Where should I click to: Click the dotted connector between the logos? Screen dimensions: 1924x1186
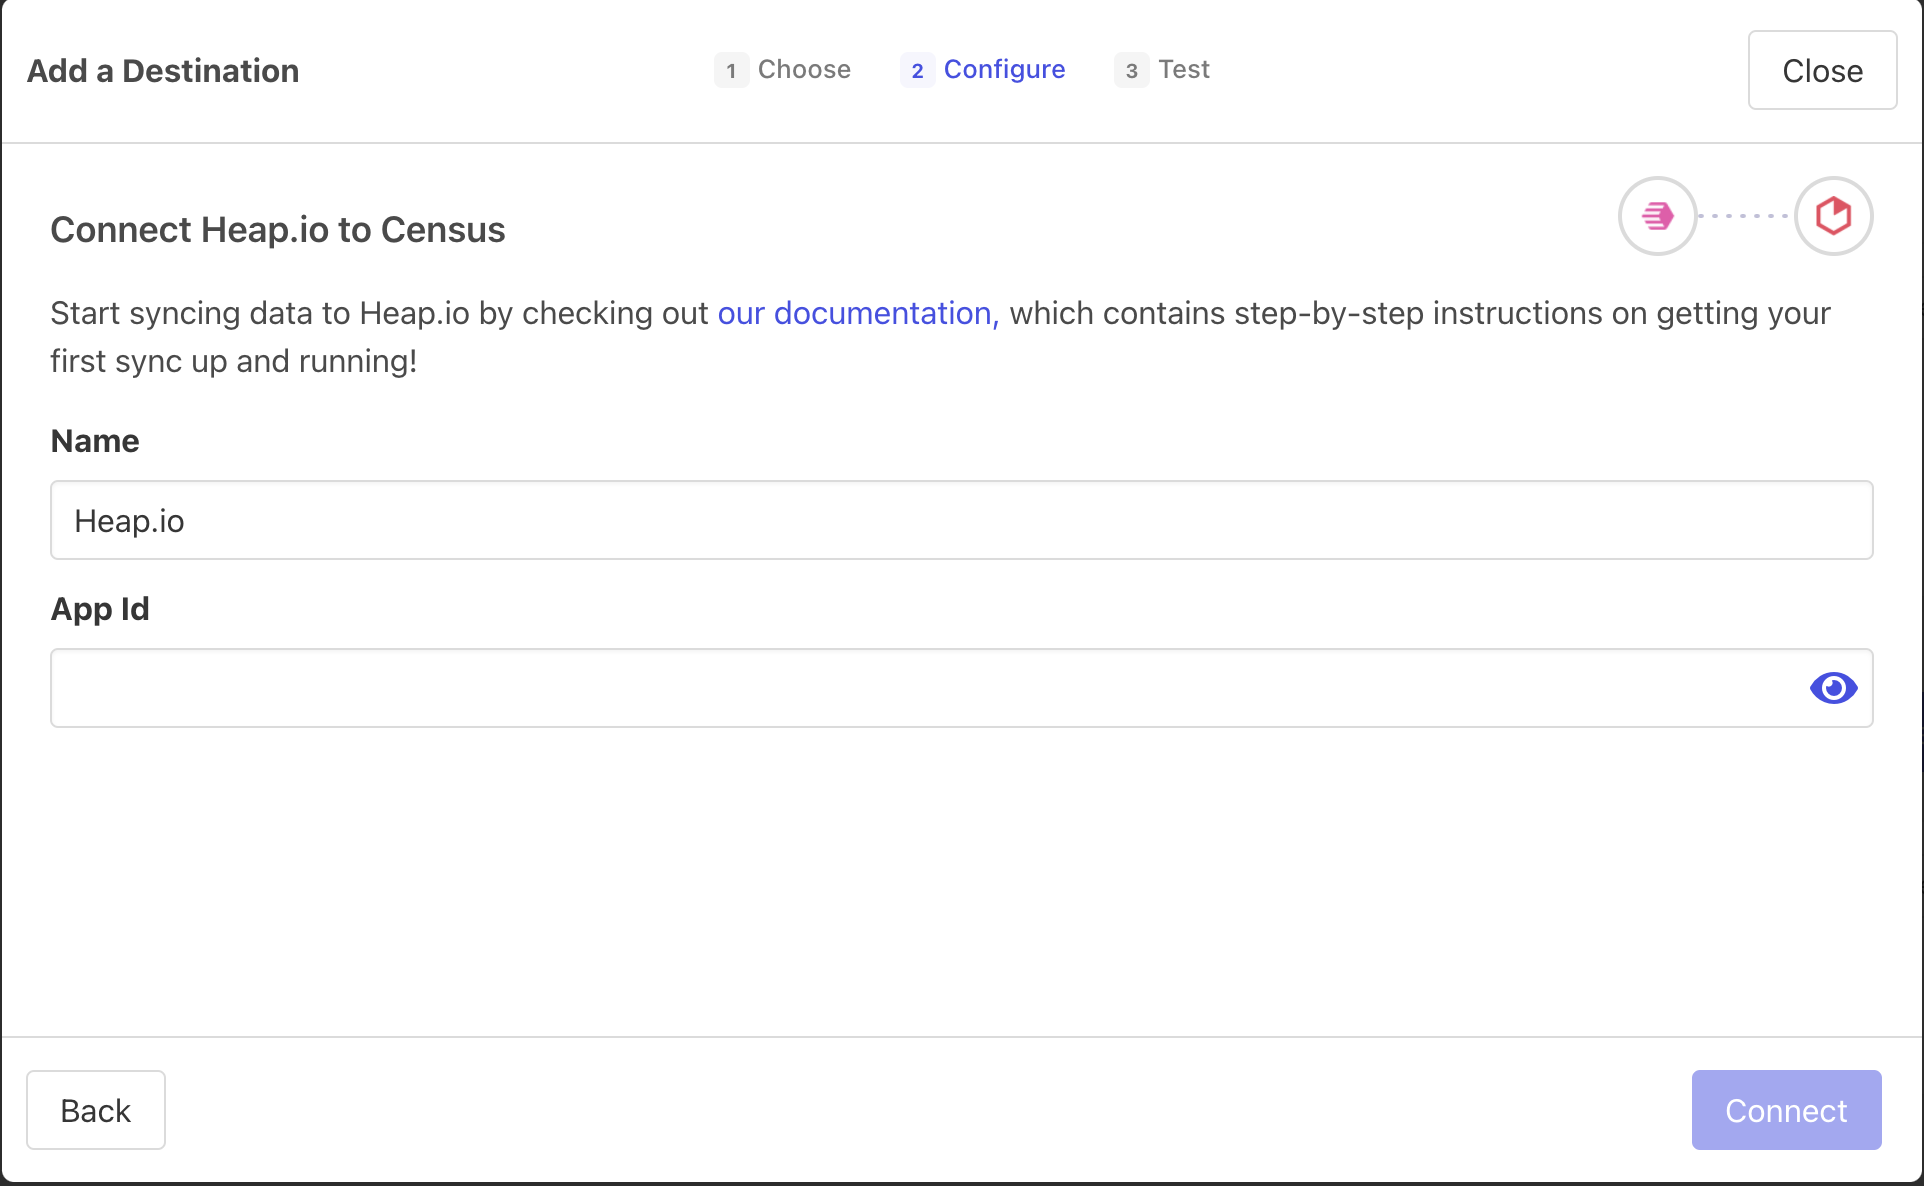[x=1745, y=216]
